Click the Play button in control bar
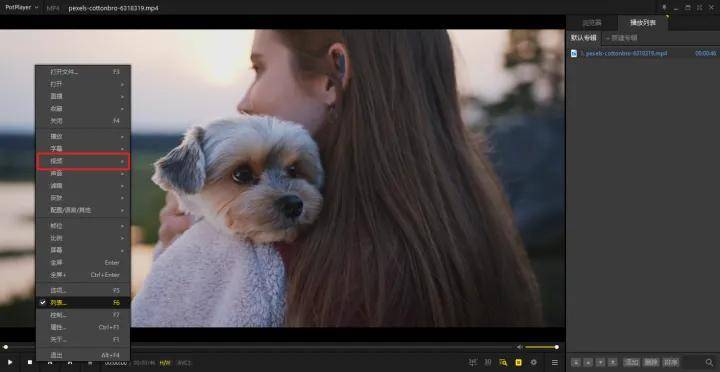720x372 pixels. tap(10, 362)
